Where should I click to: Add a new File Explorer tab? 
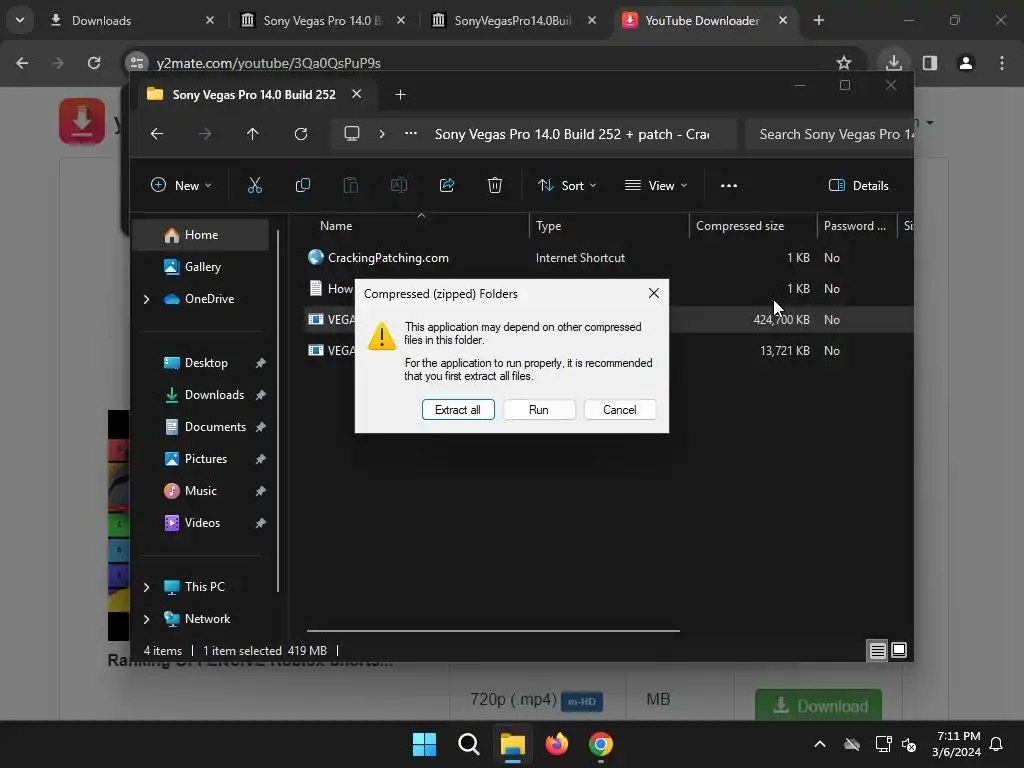tap(400, 95)
